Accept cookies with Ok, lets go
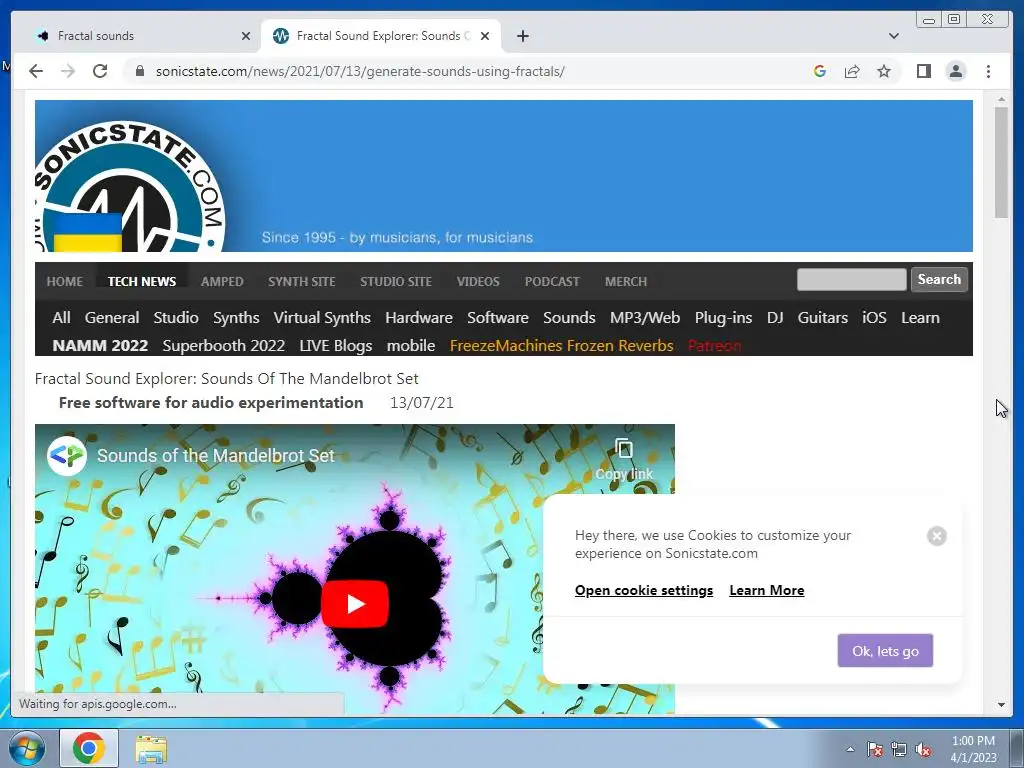 (x=885, y=650)
